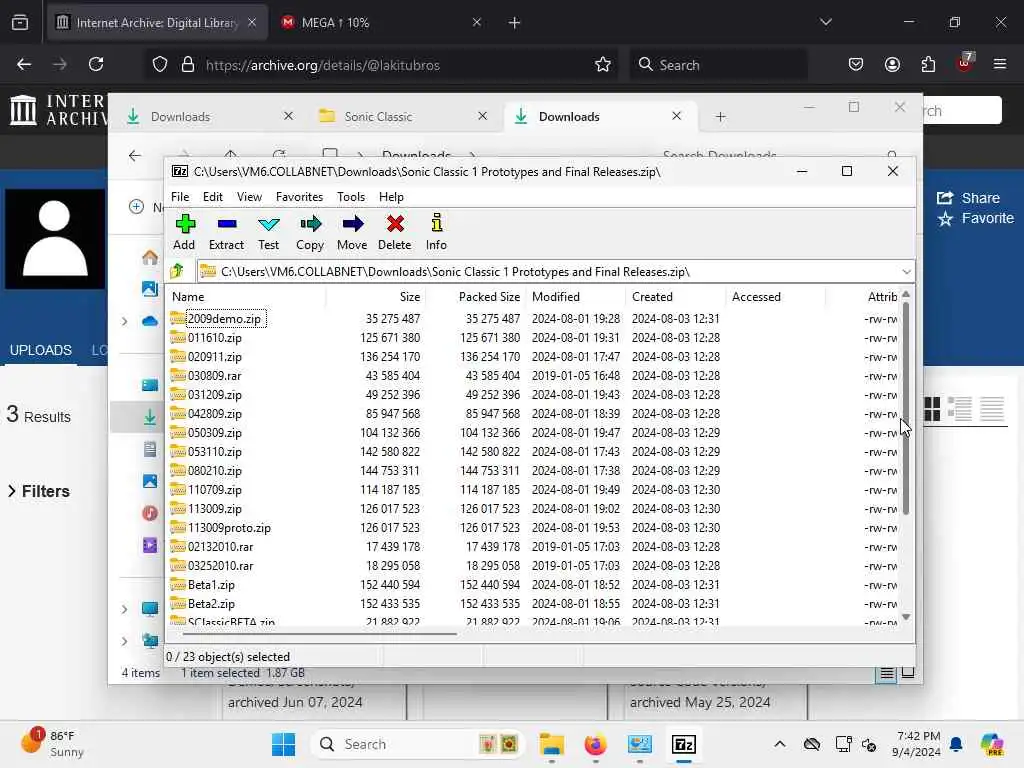
Task: Select the Copy toolbar icon
Action: click(x=310, y=232)
